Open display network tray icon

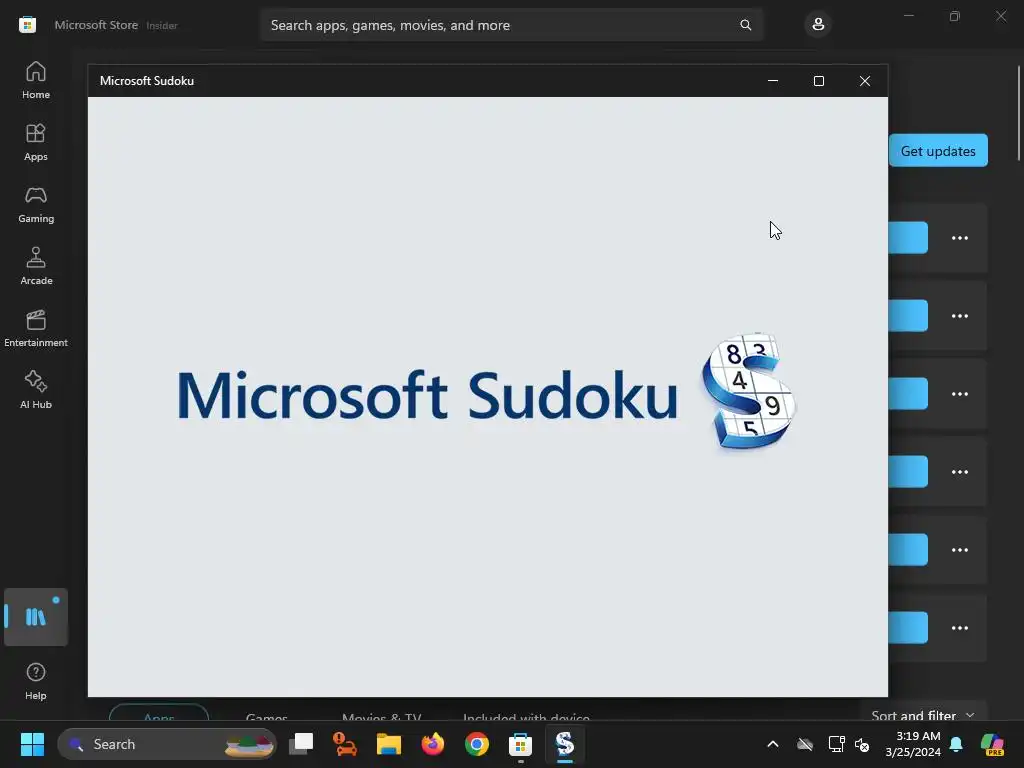836,744
